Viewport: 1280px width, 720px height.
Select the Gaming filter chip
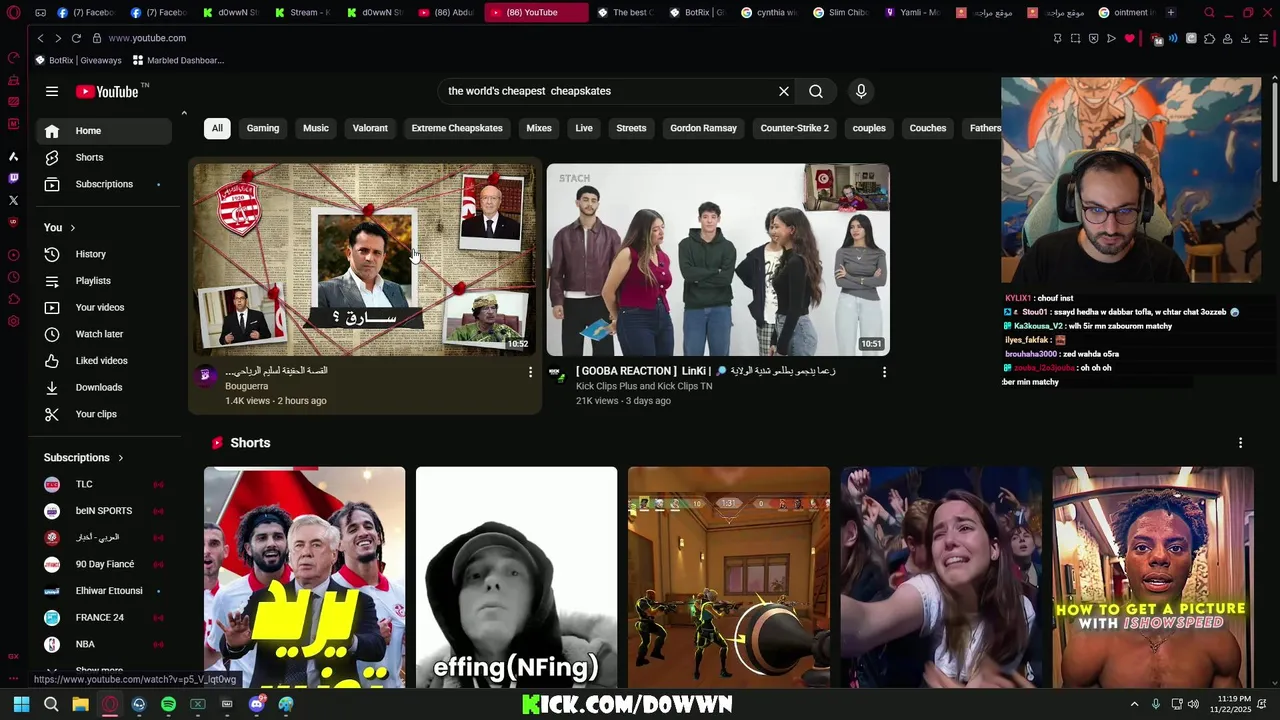[x=263, y=128]
